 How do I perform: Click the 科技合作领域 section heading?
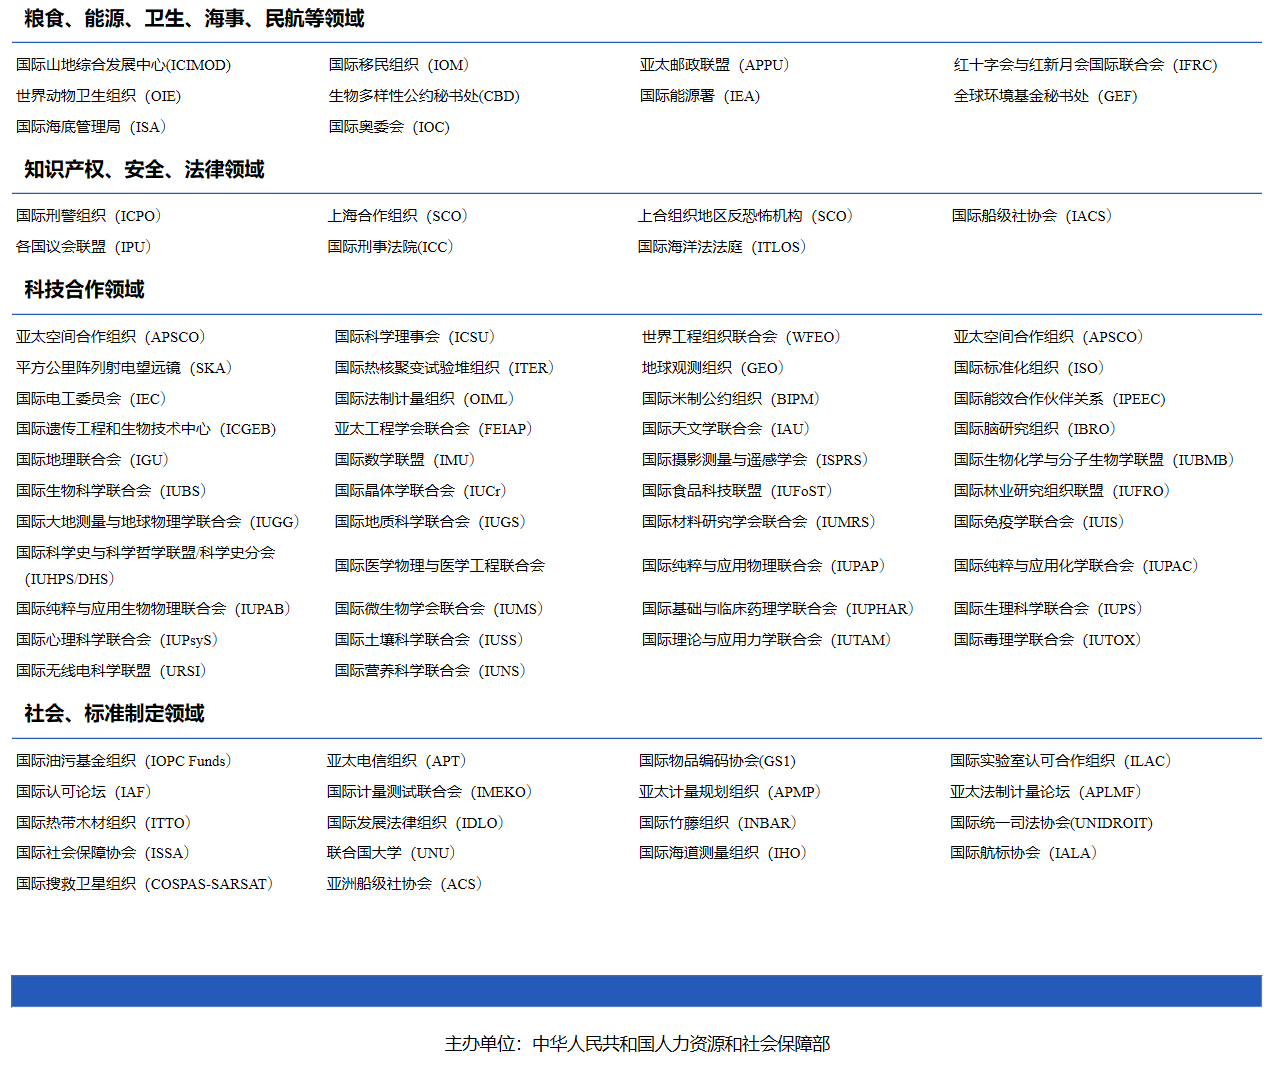coord(84,290)
